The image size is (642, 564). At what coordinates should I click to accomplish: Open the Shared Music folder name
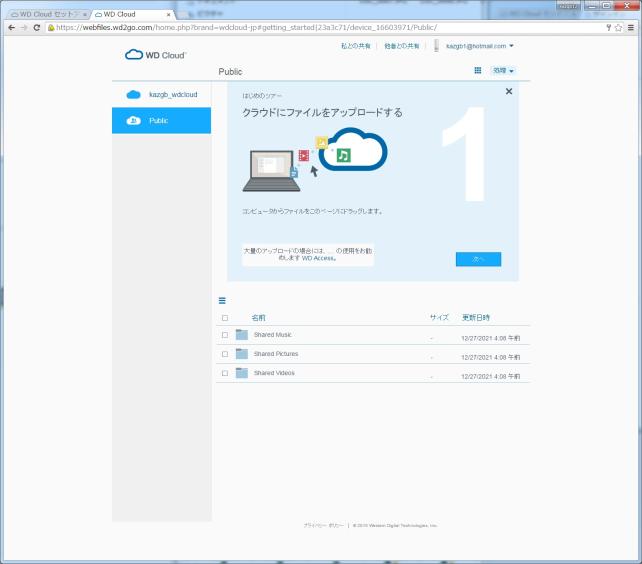(272, 335)
